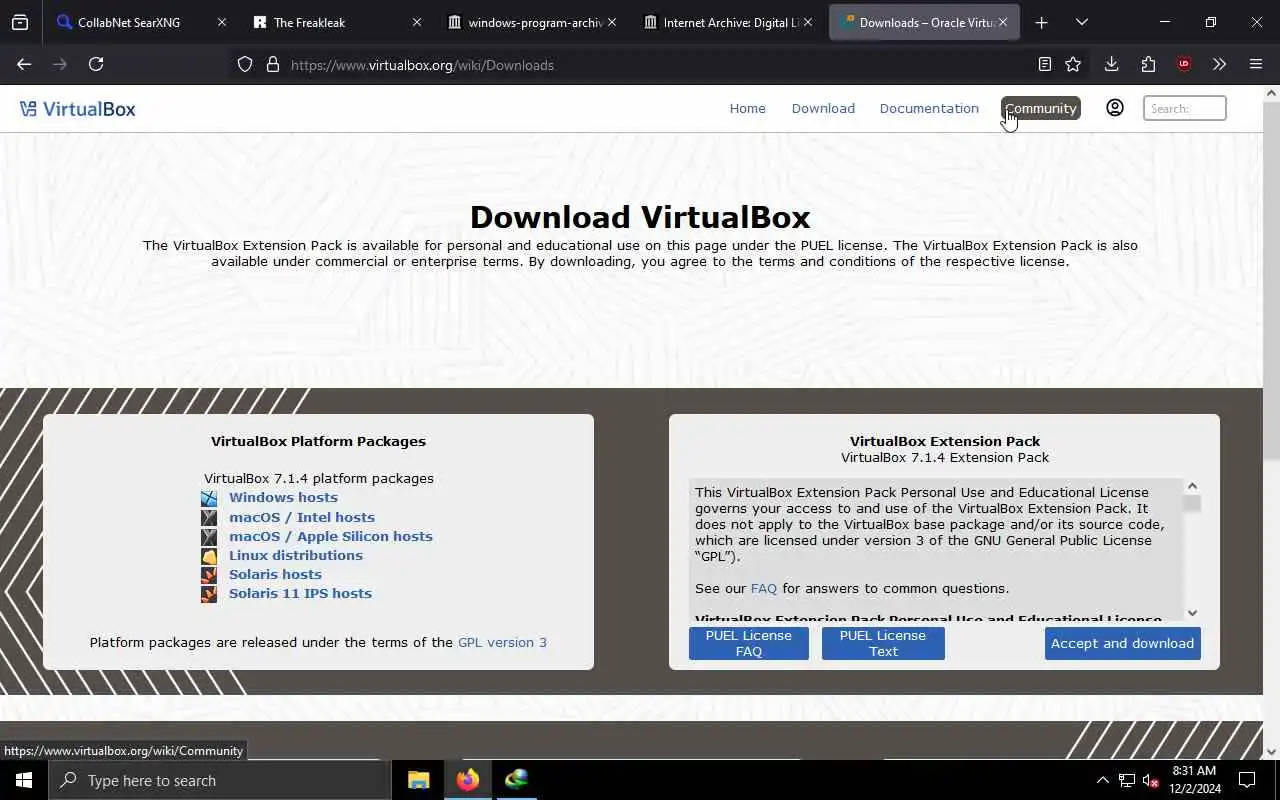
Task: Click the Solaris hosts link
Action: (275, 574)
